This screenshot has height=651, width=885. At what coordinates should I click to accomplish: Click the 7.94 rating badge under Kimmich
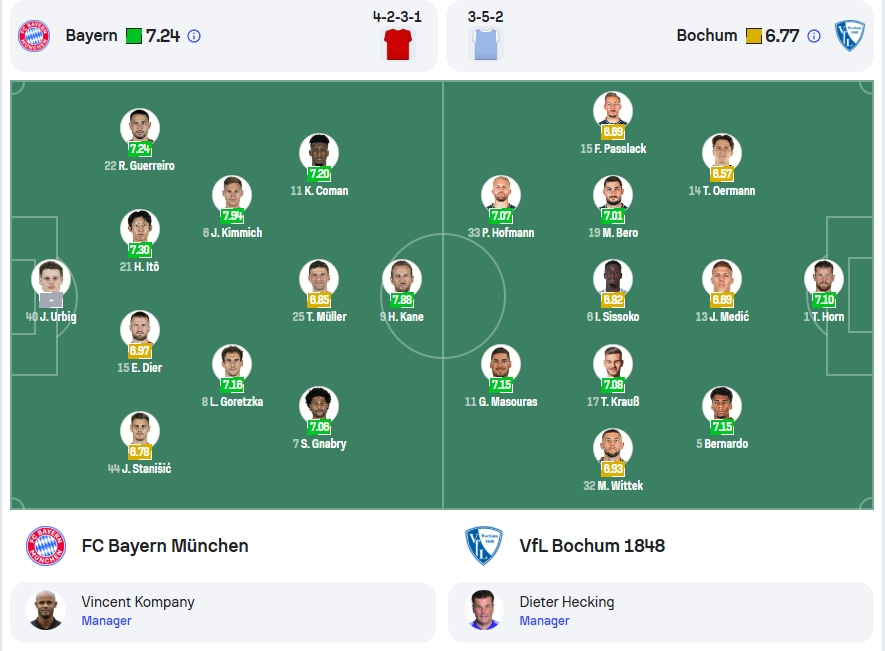232,216
